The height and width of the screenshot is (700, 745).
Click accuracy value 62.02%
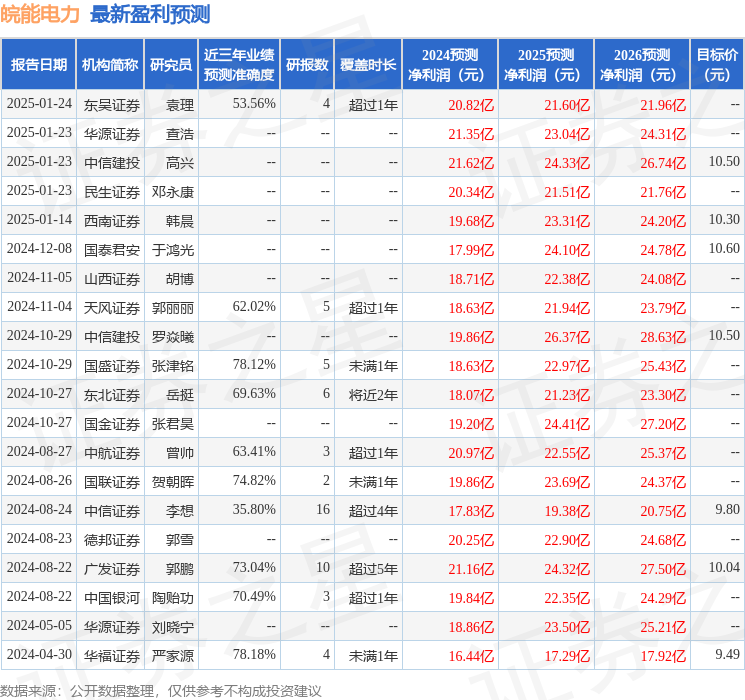pyautogui.click(x=254, y=307)
